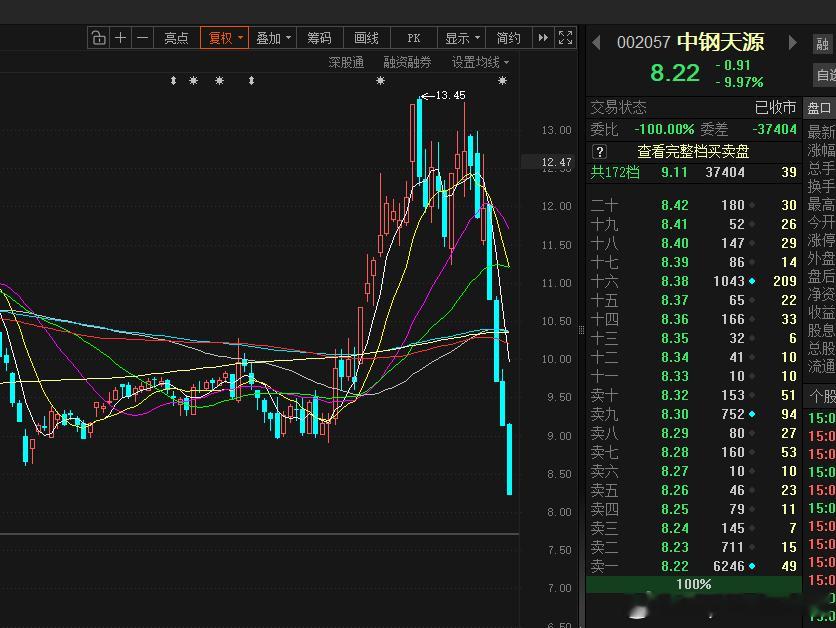Image resolution: width=836 pixels, height=628 pixels.
Task: Select the 卖九 8.30 order row
Action: tap(694, 414)
